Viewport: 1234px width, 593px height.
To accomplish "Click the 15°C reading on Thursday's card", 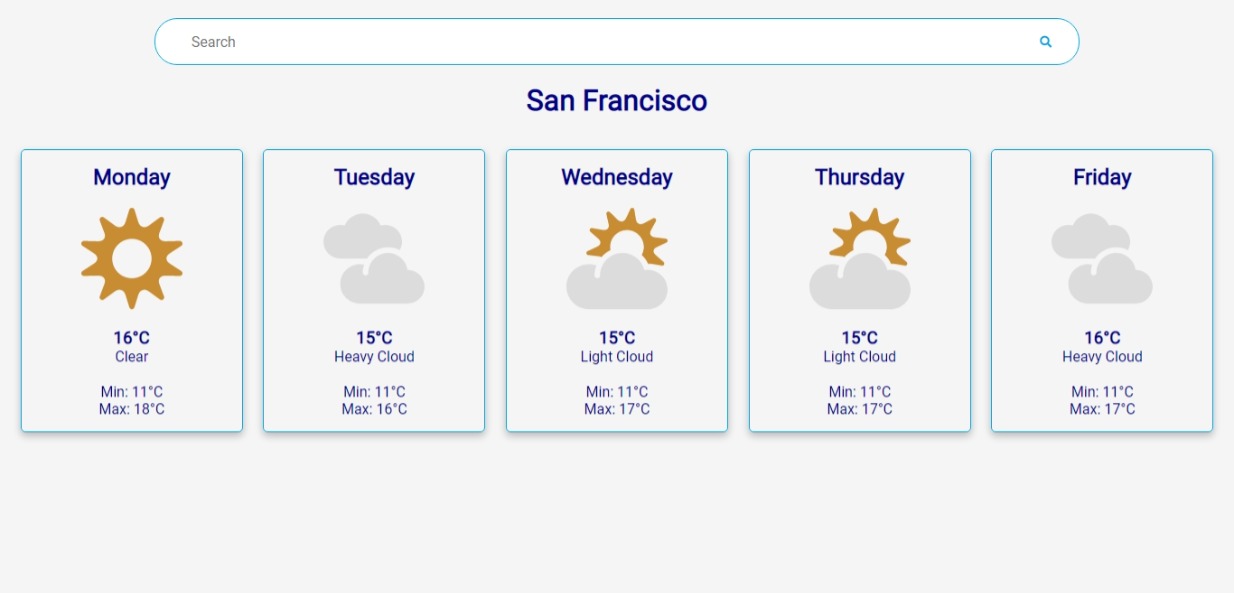I will pyautogui.click(x=859, y=338).
